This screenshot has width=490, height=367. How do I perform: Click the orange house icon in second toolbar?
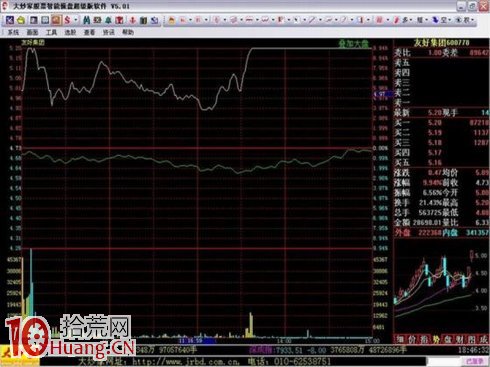pos(171,20)
